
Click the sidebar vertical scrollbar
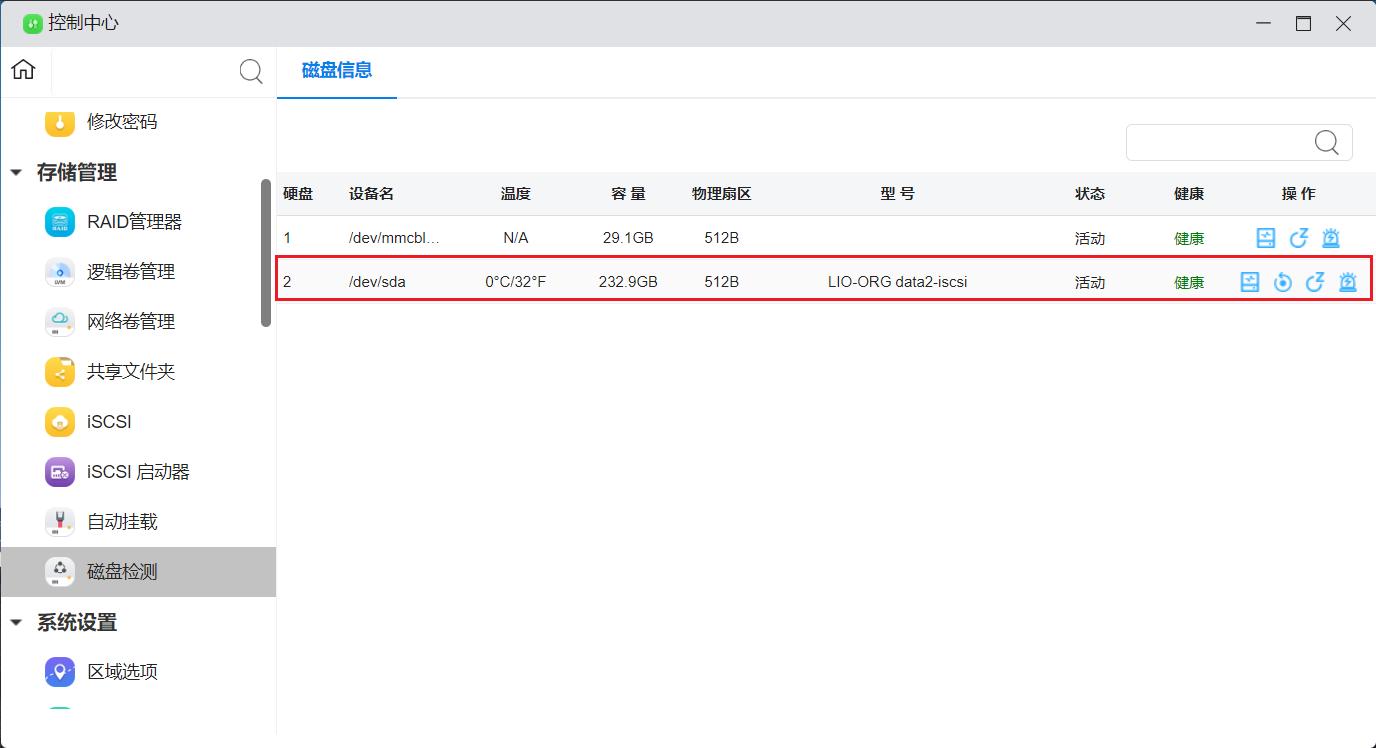point(266,252)
